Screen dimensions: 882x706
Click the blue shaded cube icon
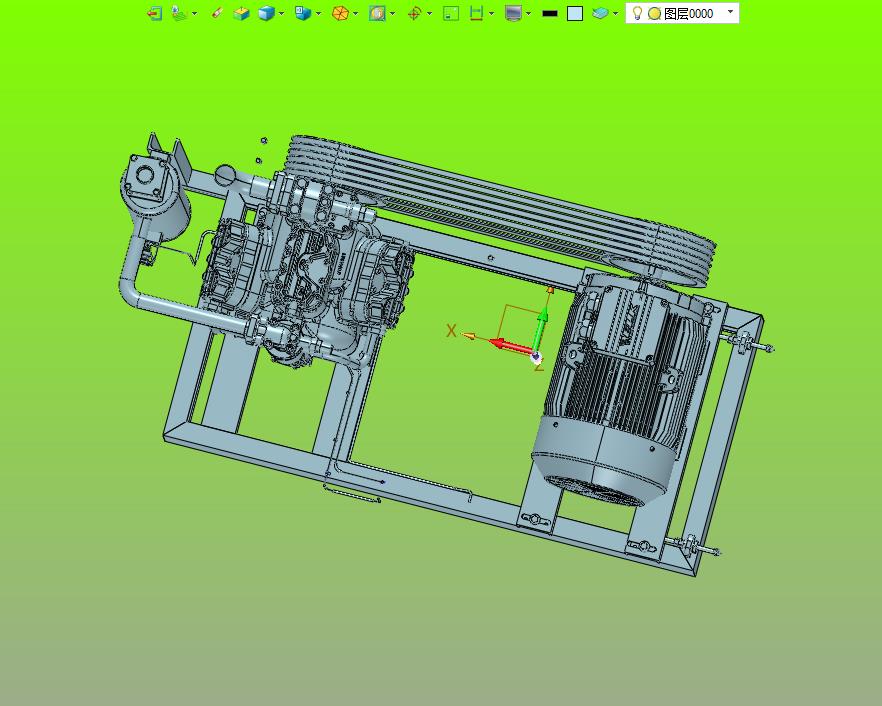pyautogui.click(x=266, y=13)
